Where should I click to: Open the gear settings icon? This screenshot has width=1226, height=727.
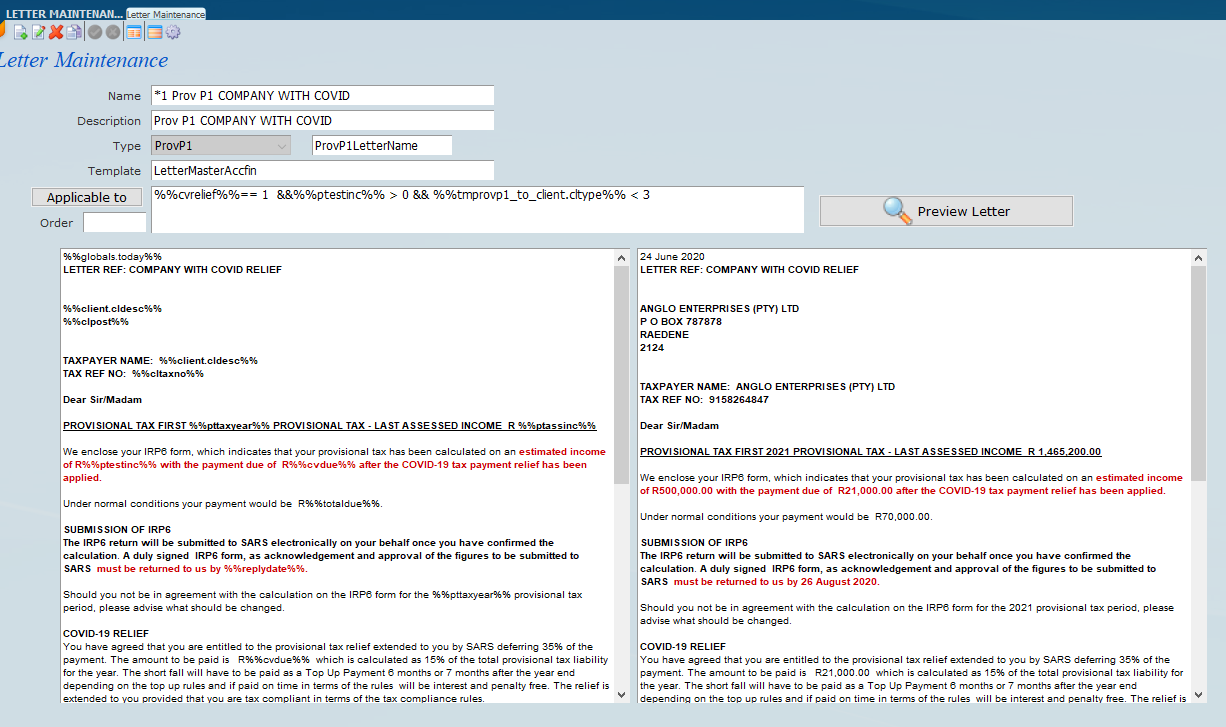[173, 32]
